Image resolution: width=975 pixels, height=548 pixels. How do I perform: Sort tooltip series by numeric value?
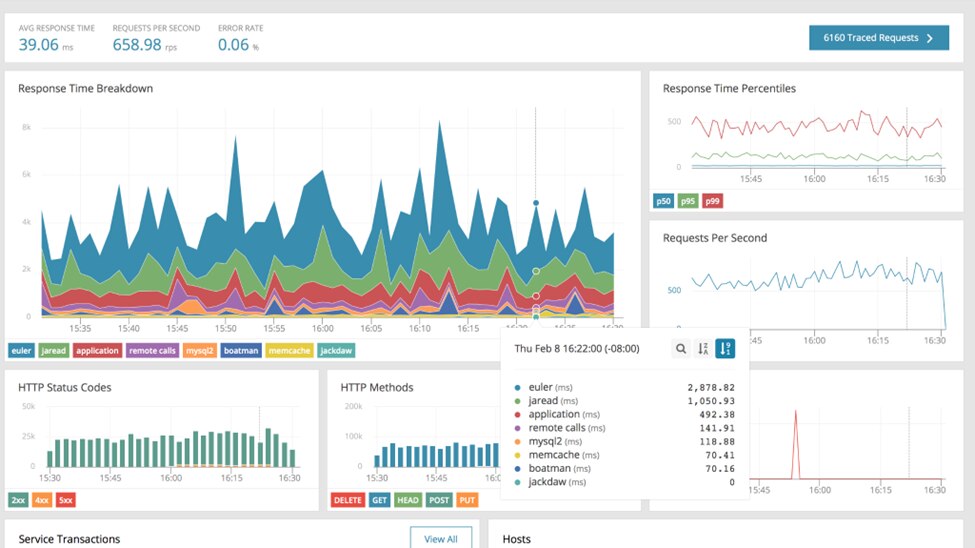[725, 349]
